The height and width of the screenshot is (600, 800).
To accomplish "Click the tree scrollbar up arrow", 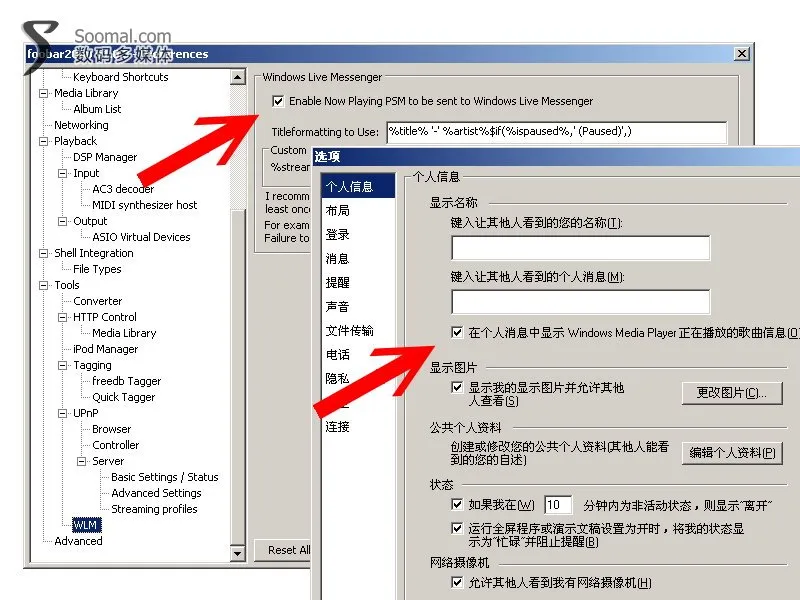I will click(238, 77).
